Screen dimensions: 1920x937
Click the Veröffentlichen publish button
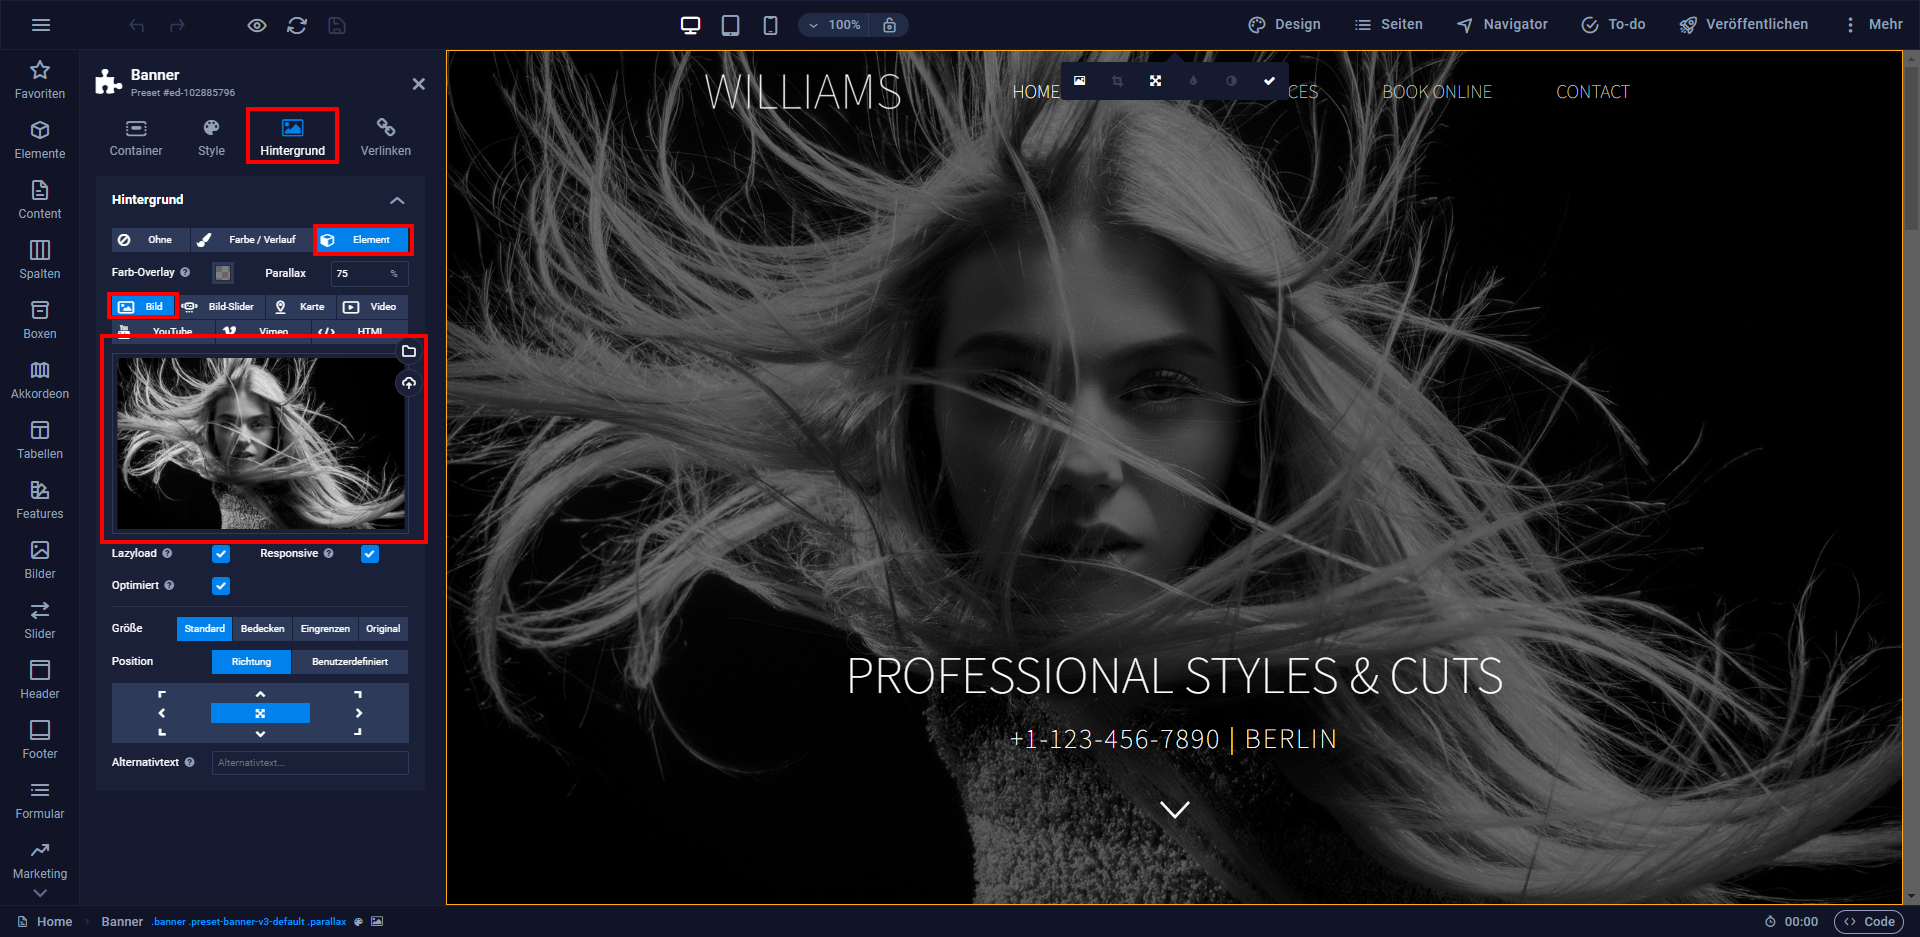tap(1743, 25)
